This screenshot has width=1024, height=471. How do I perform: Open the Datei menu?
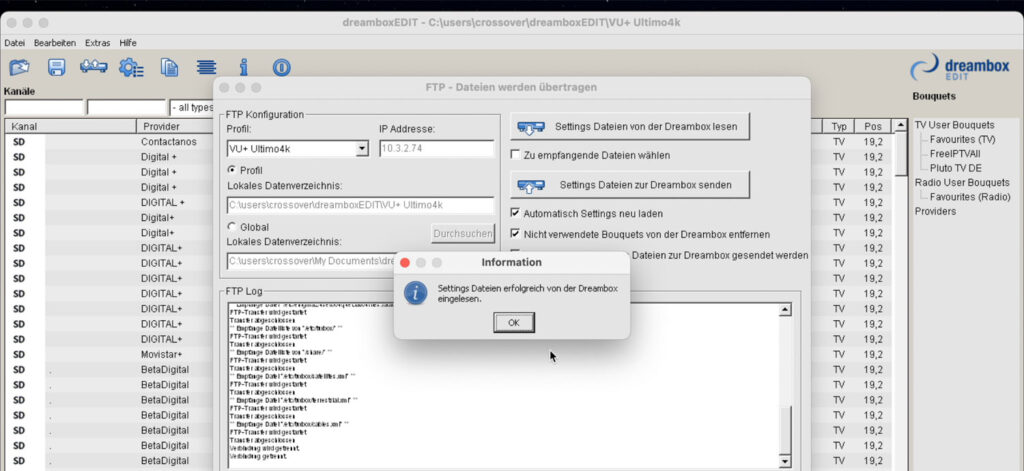(14, 43)
